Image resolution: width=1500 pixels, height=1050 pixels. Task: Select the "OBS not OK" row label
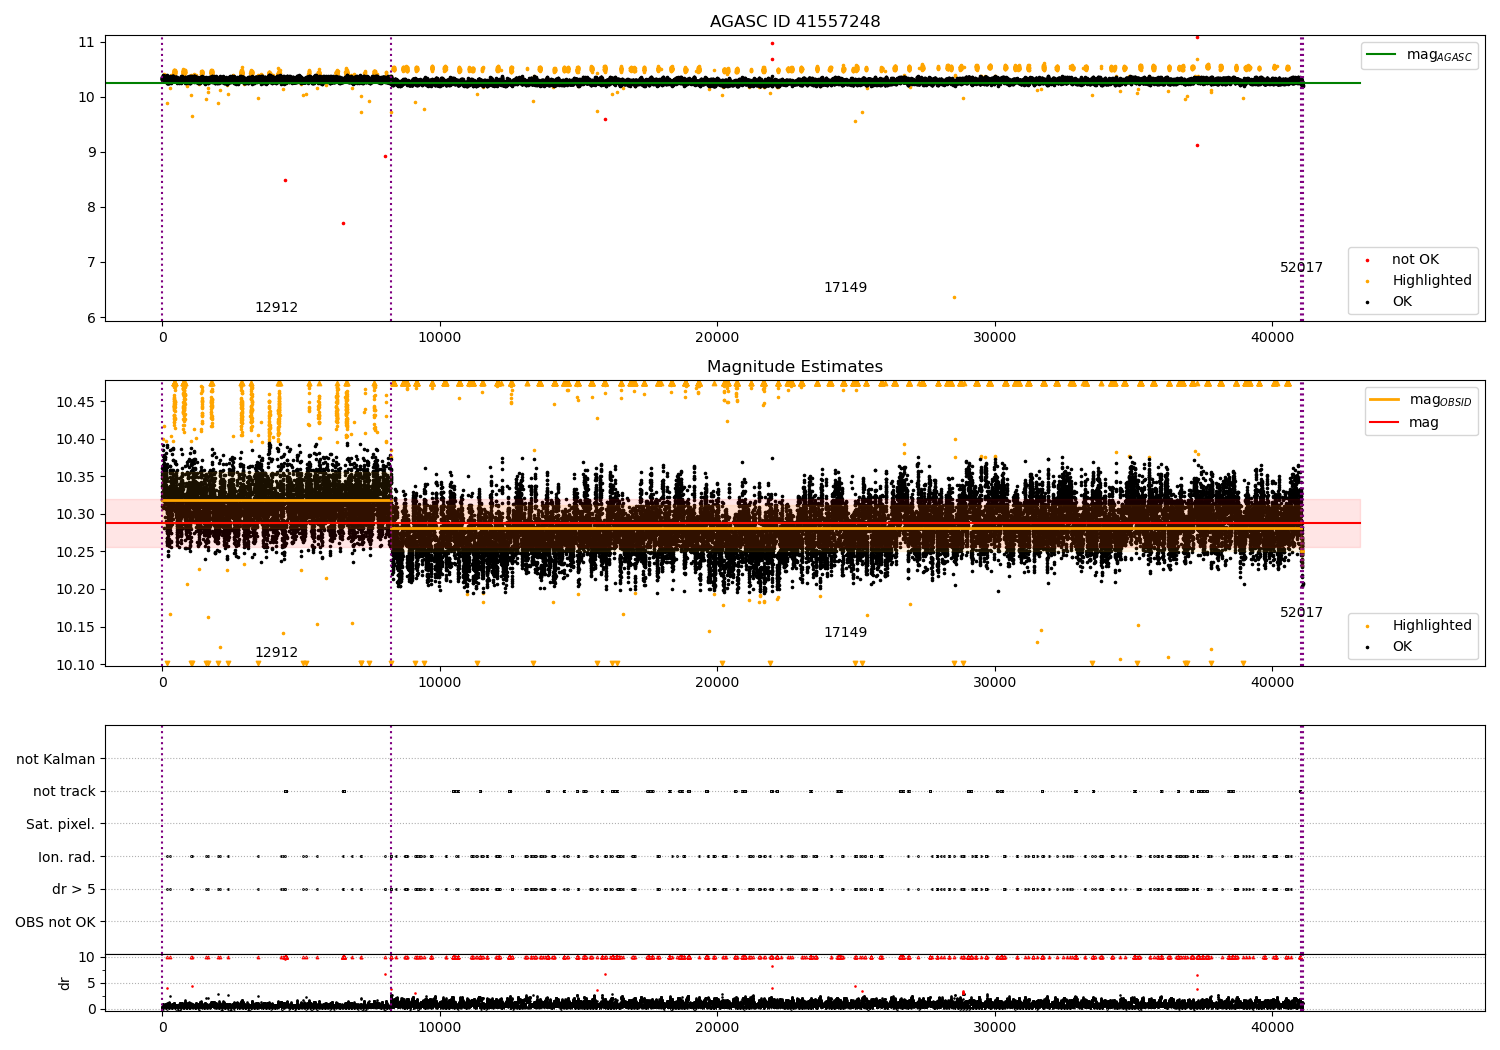[x=55, y=922]
